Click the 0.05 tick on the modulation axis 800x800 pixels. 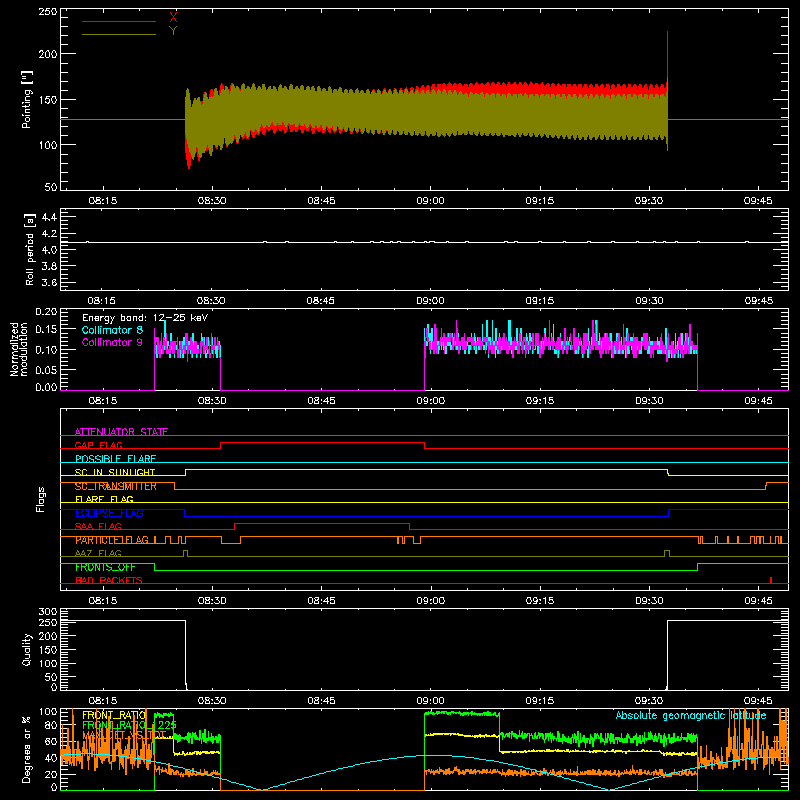47,369
